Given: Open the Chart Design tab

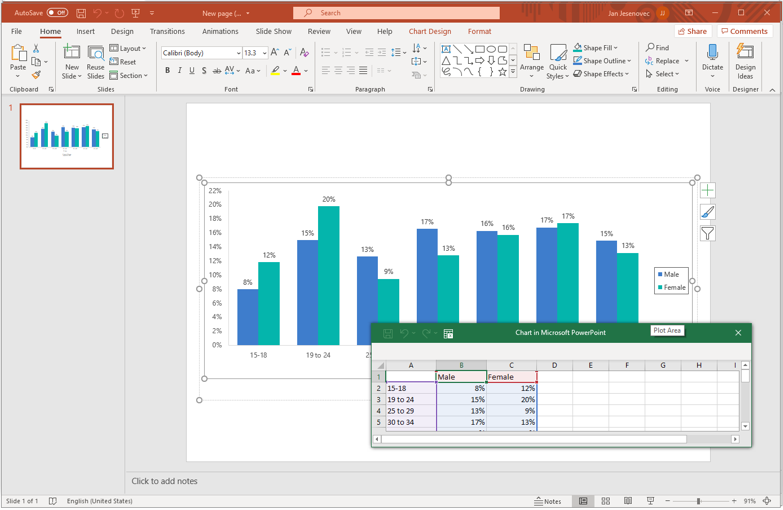Looking at the screenshot, I should [430, 31].
